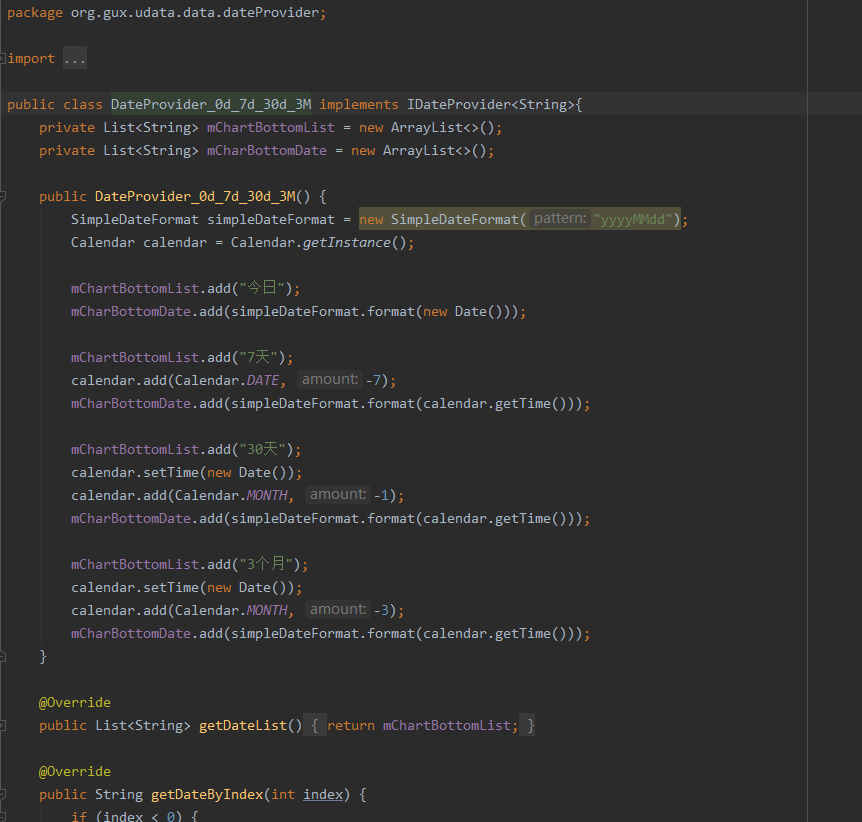862x822 pixels.
Task: Collapse the getDateList method fold marker
Action: coord(6,724)
